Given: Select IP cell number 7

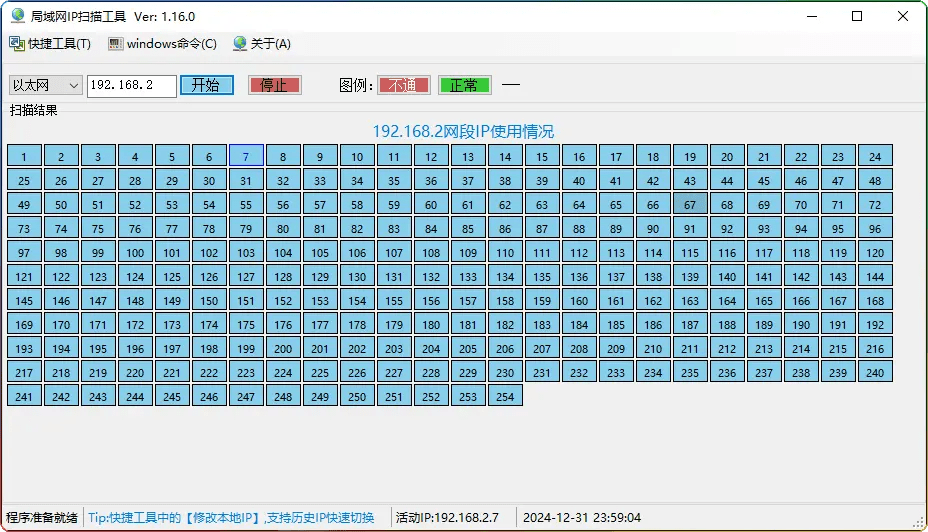Looking at the screenshot, I should [x=246, y=156].
